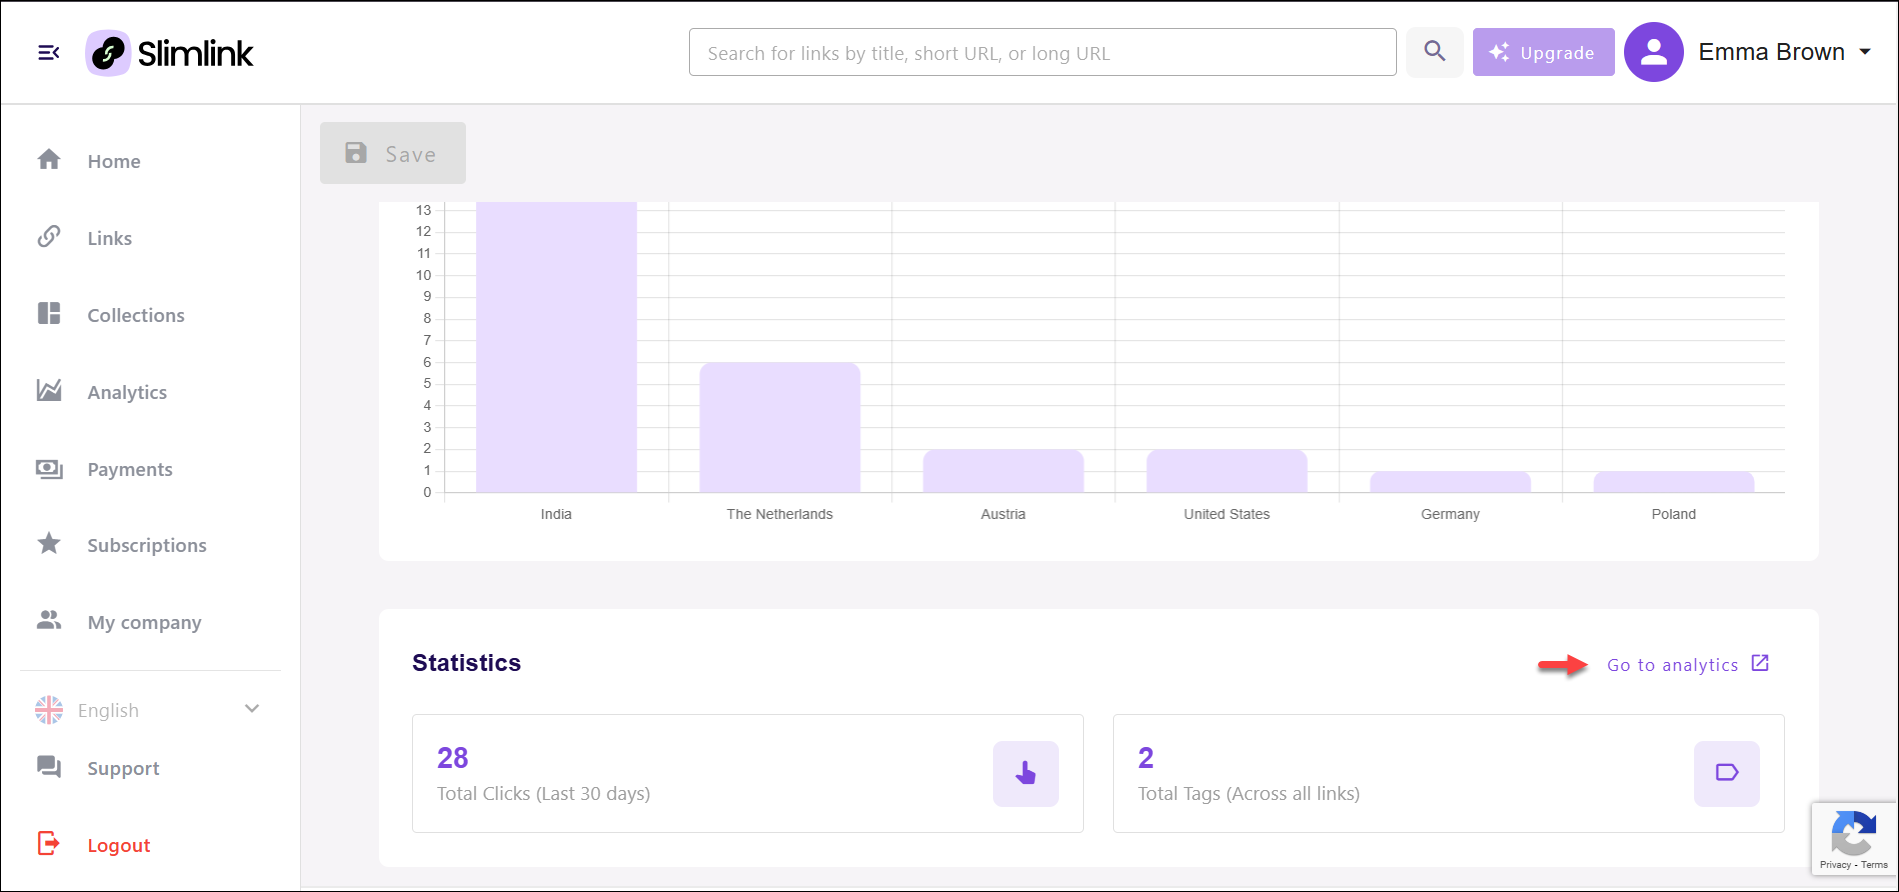
Task: Click the Germany bar in chart
Action: coord(1450,481)
